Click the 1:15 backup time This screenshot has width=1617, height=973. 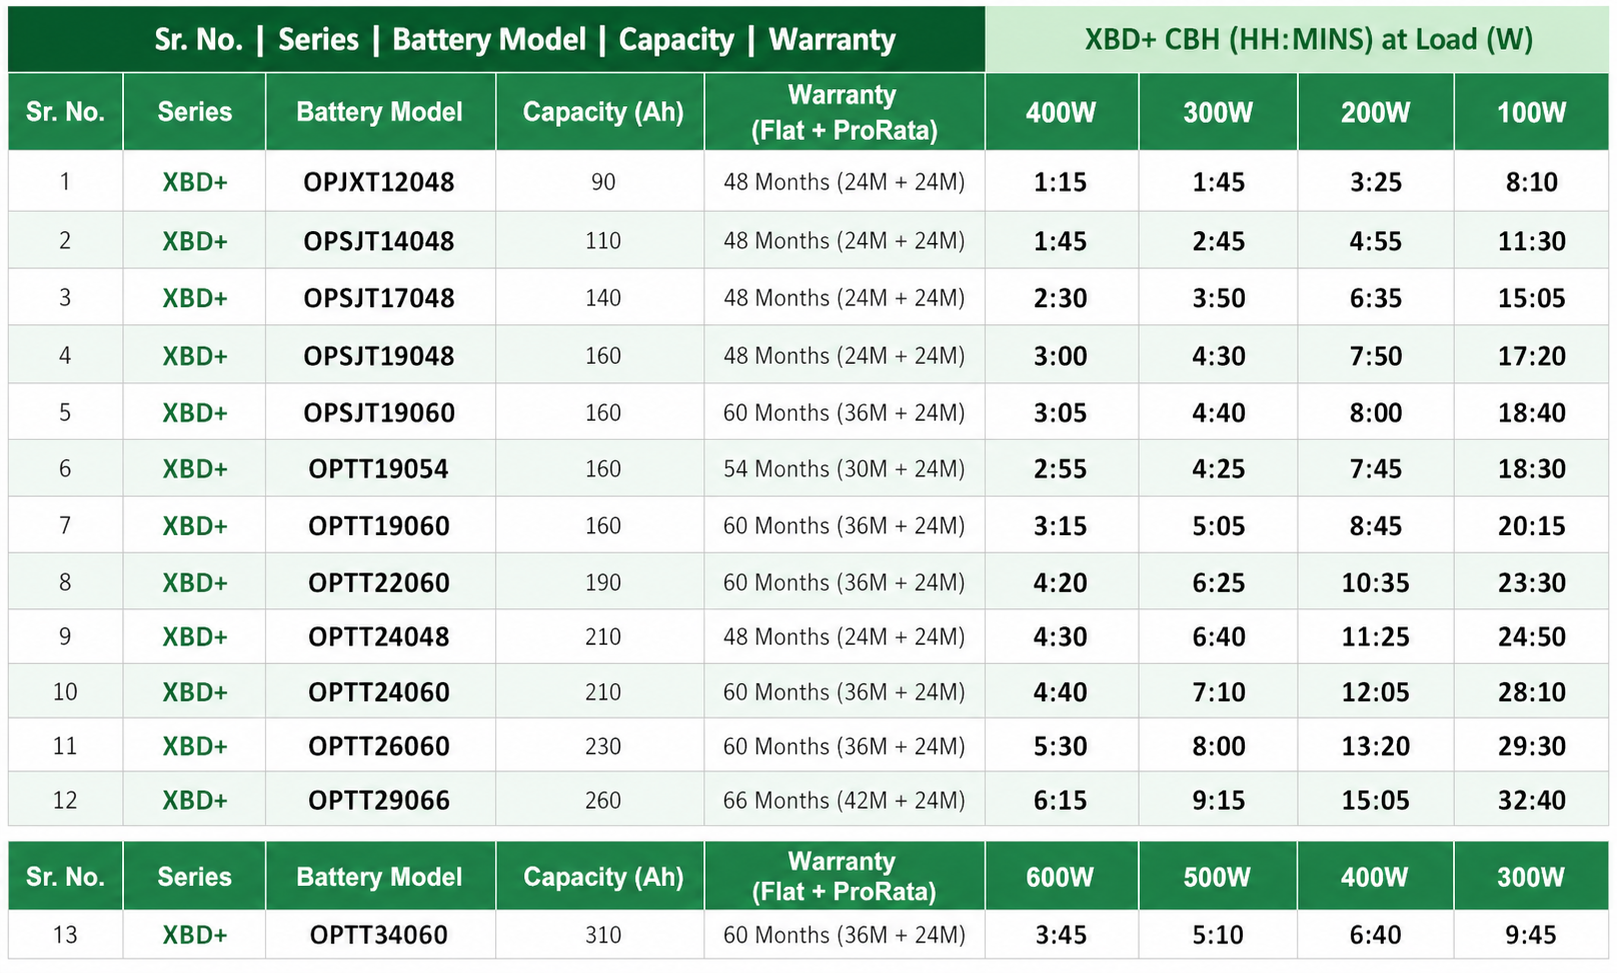click(1060, 182)
